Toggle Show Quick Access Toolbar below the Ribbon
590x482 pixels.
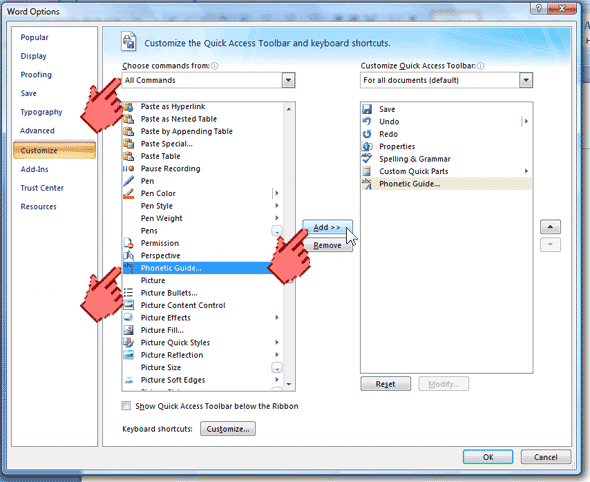[x=126, y=406]
